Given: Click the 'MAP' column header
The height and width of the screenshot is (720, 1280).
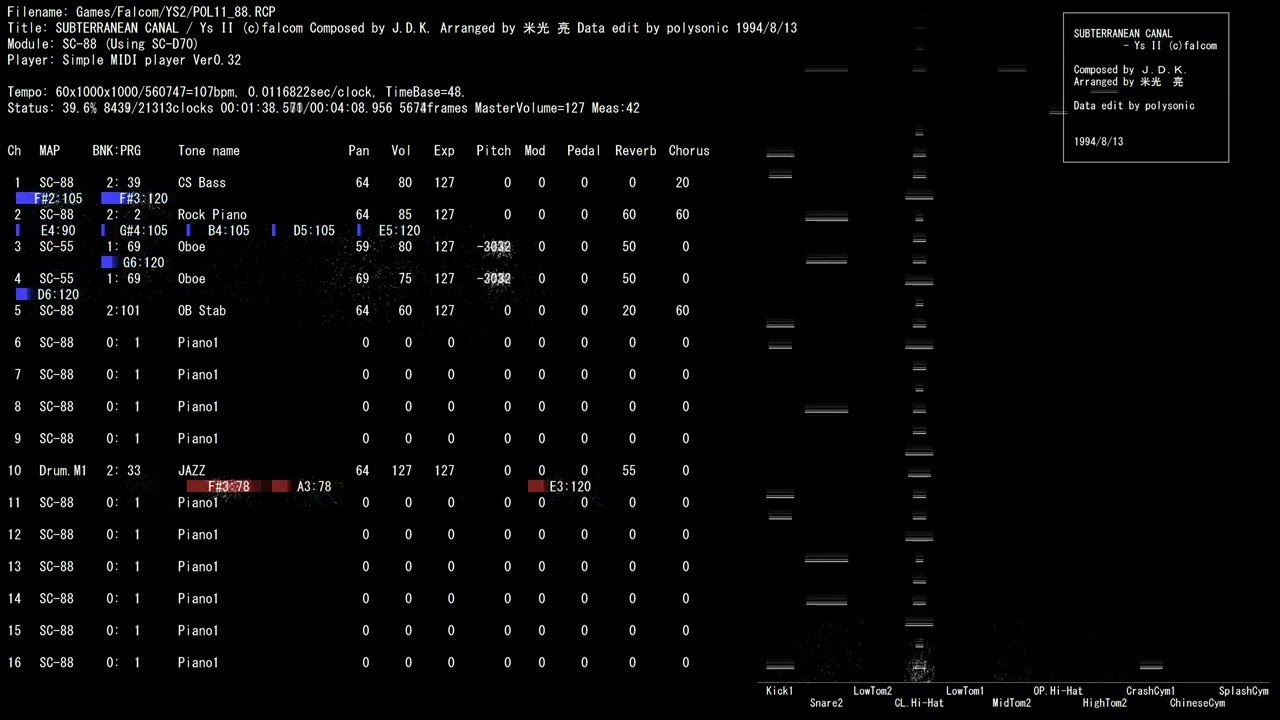Looking at the screenshot, I should [50, 150].
